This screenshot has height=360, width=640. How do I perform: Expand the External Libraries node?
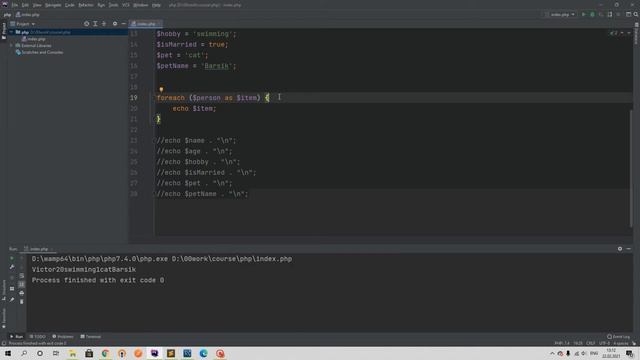pos(12,45)
